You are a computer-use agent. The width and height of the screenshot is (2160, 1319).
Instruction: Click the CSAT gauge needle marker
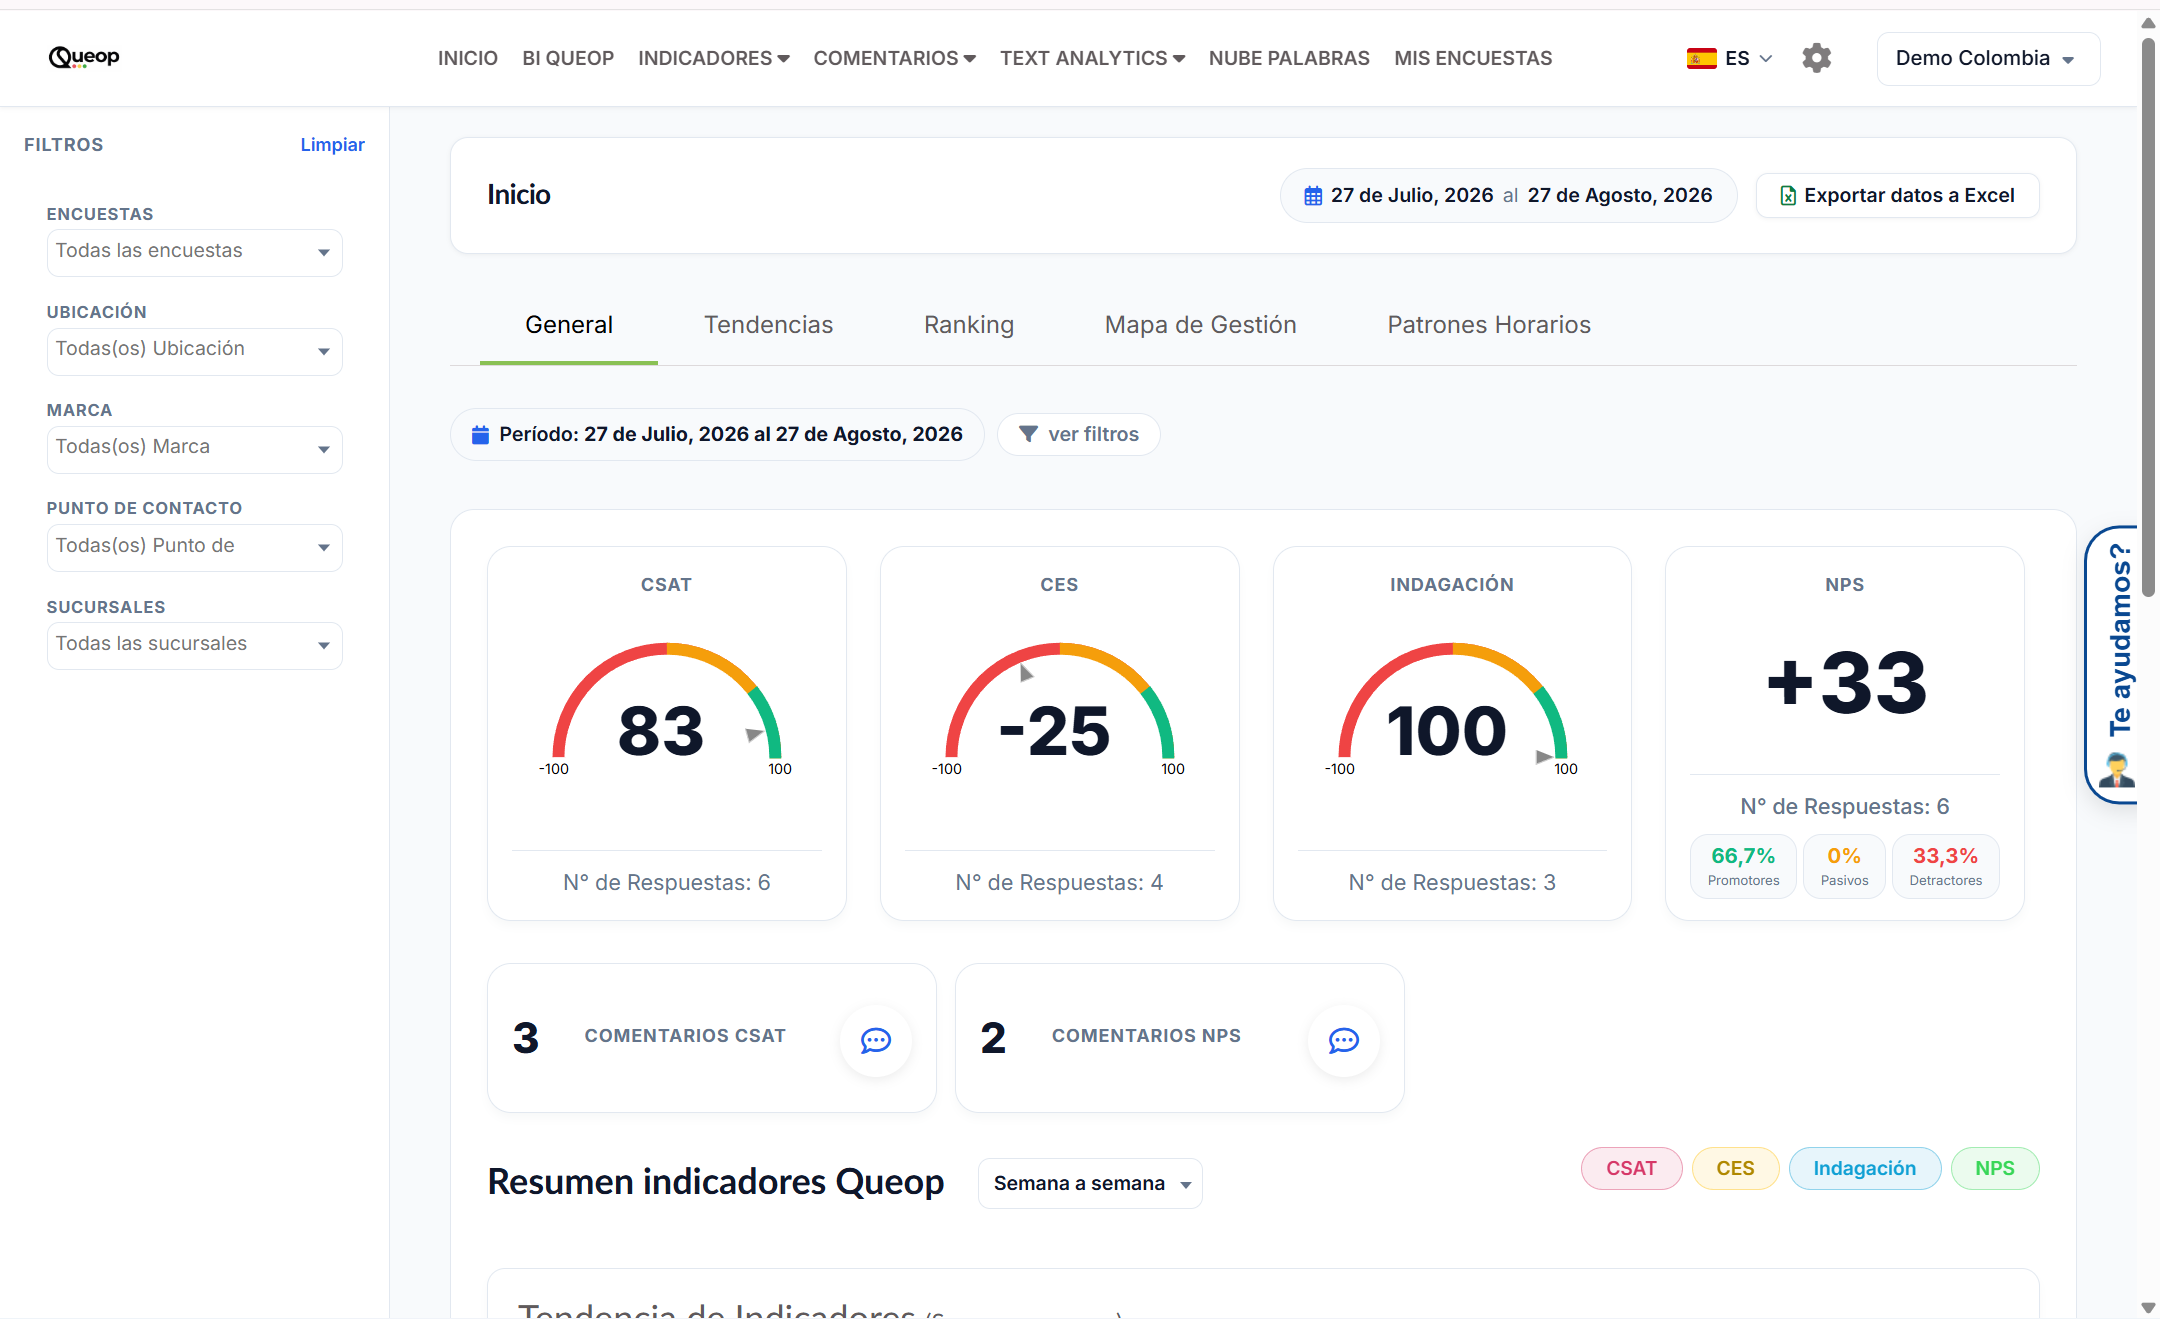[x=754, y=734]
